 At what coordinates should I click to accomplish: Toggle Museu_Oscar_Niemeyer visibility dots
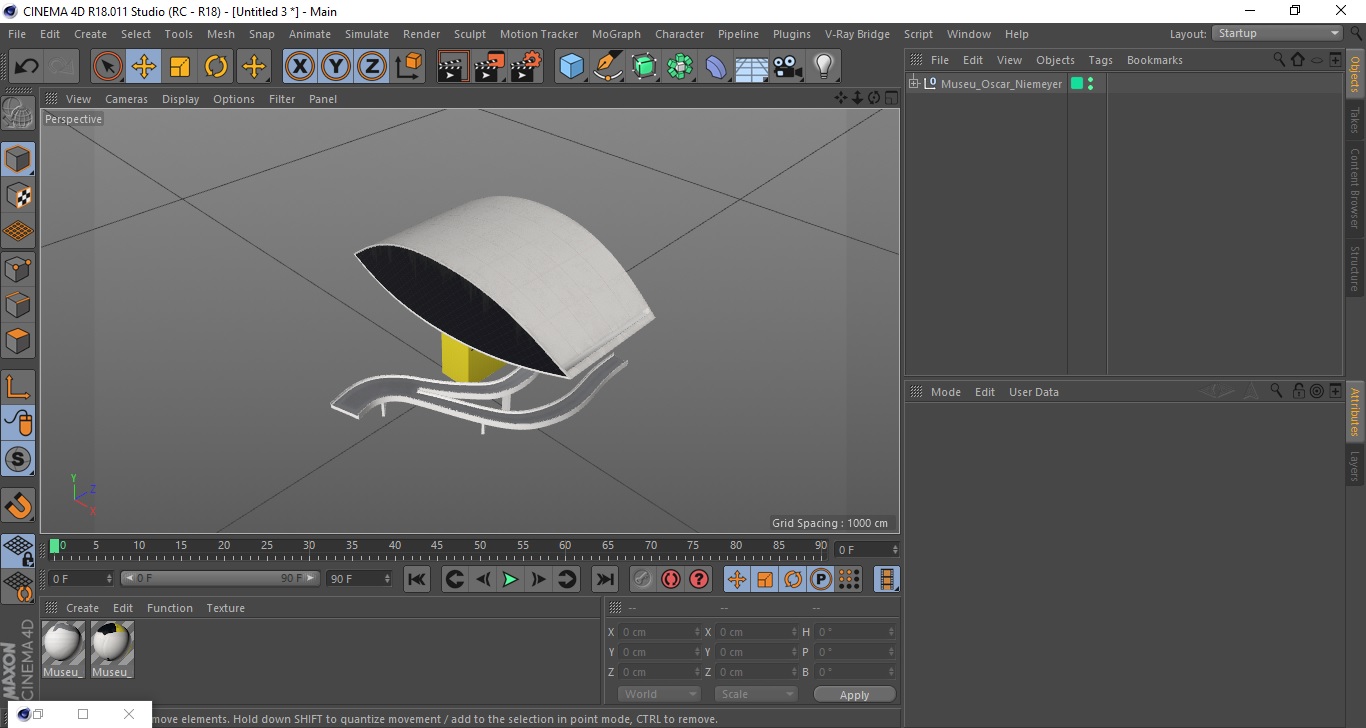tap(1090, 84)
